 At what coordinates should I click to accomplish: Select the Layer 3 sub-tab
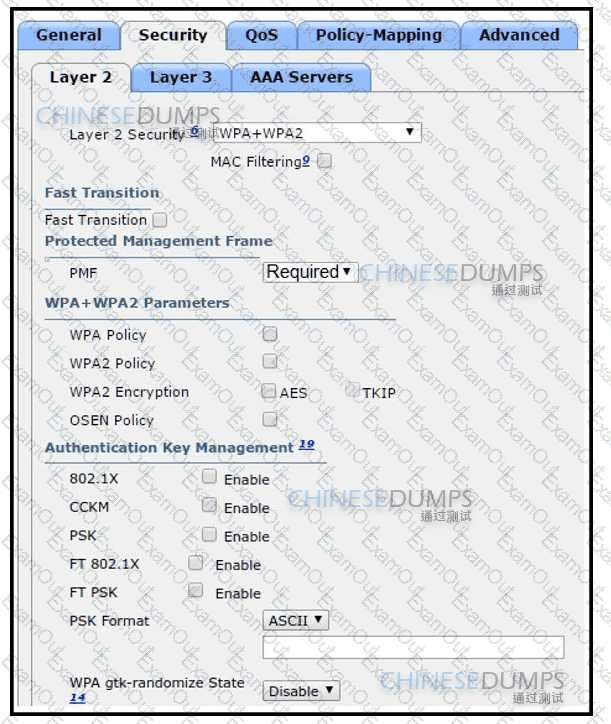[x=180, y=77]
